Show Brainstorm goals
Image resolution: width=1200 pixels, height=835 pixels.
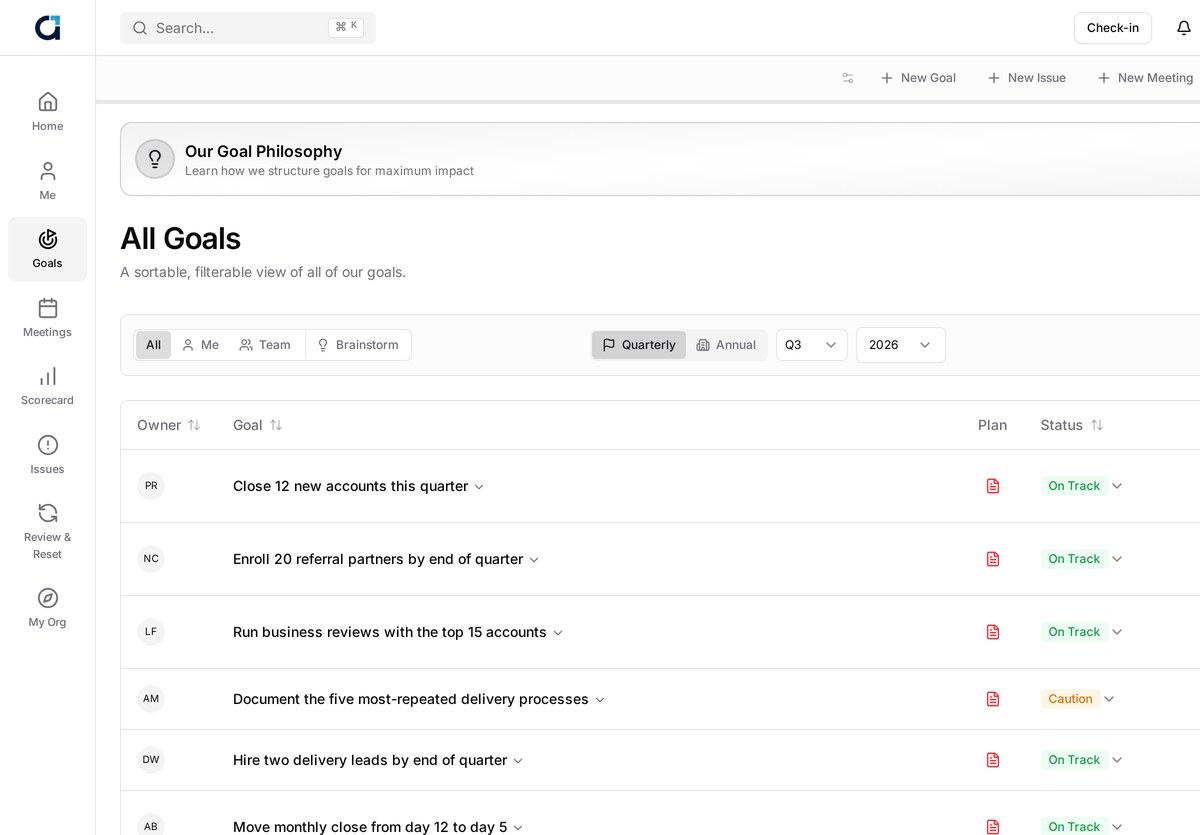[x=358, y=345]
